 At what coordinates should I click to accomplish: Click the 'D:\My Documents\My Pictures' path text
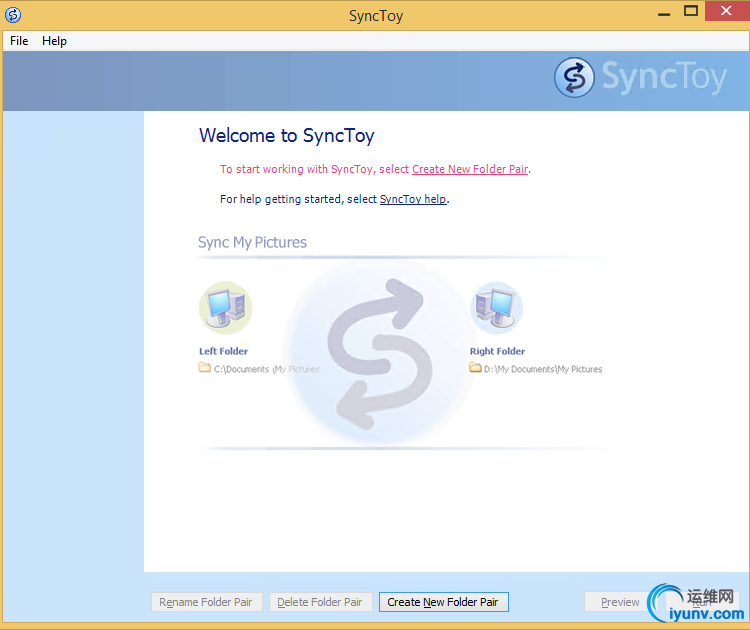click(543, 369)
